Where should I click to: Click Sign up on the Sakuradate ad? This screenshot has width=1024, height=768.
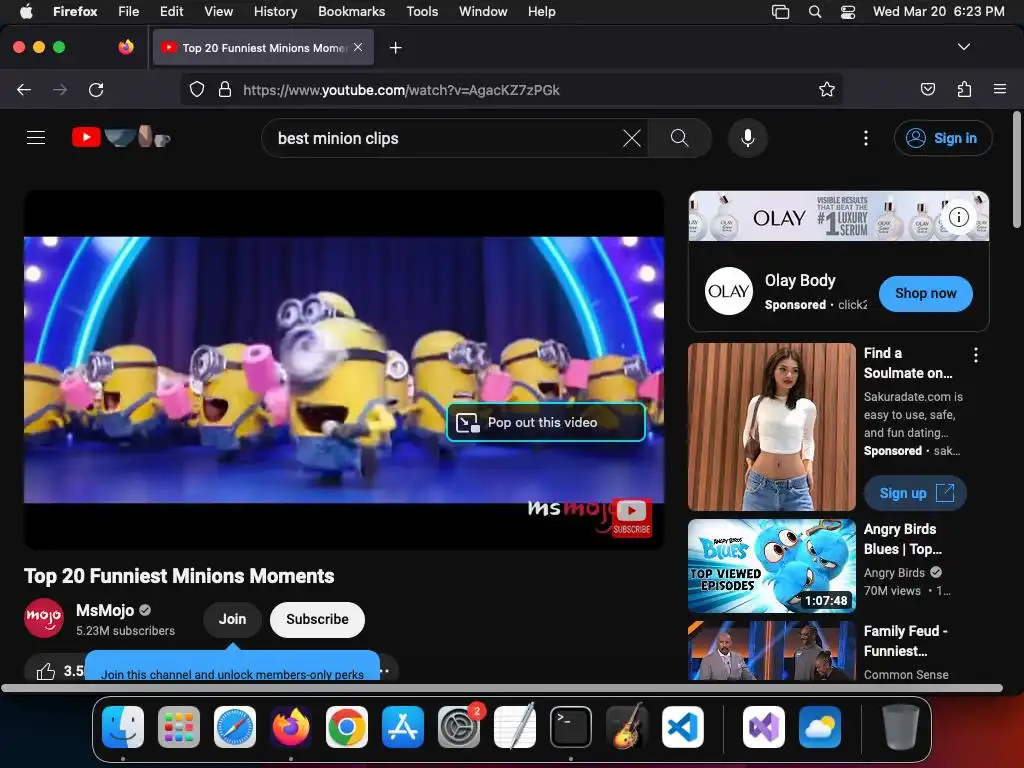pos(916,493)
